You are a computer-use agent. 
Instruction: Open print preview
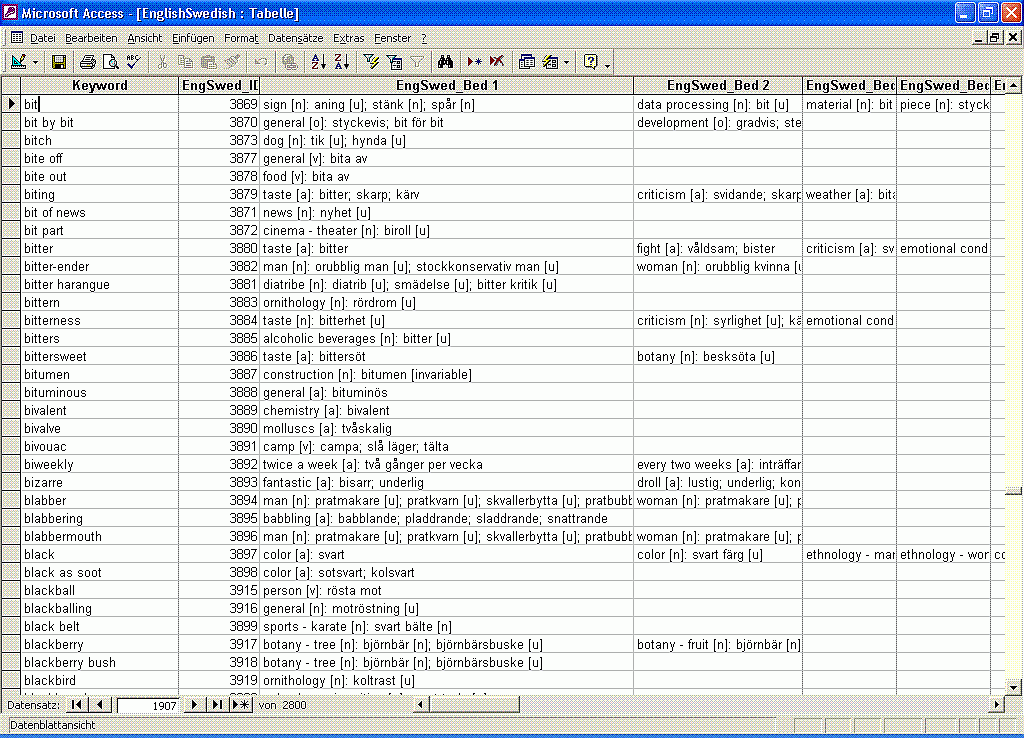tap(110, 62)
